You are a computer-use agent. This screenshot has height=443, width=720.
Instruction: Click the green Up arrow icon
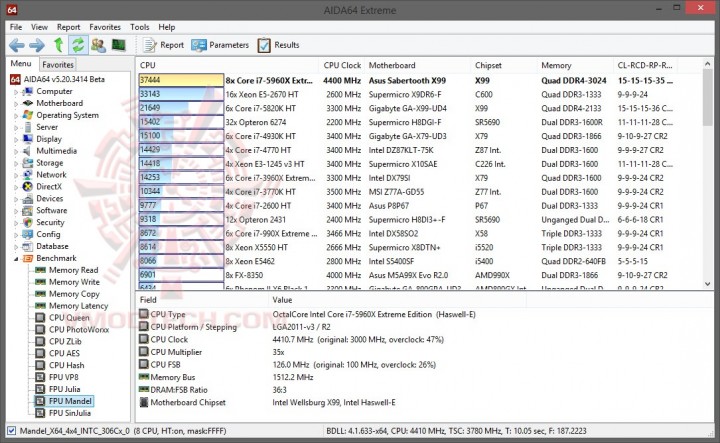pos(58,45)
